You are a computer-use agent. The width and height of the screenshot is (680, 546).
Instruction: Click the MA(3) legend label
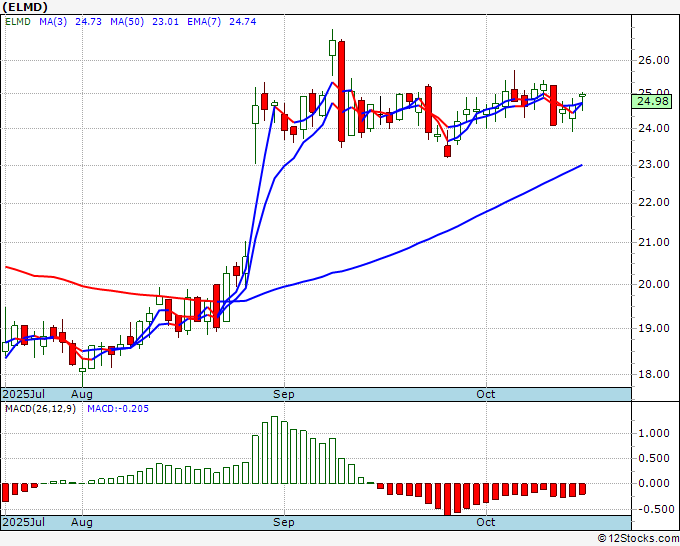click(53, 21)
